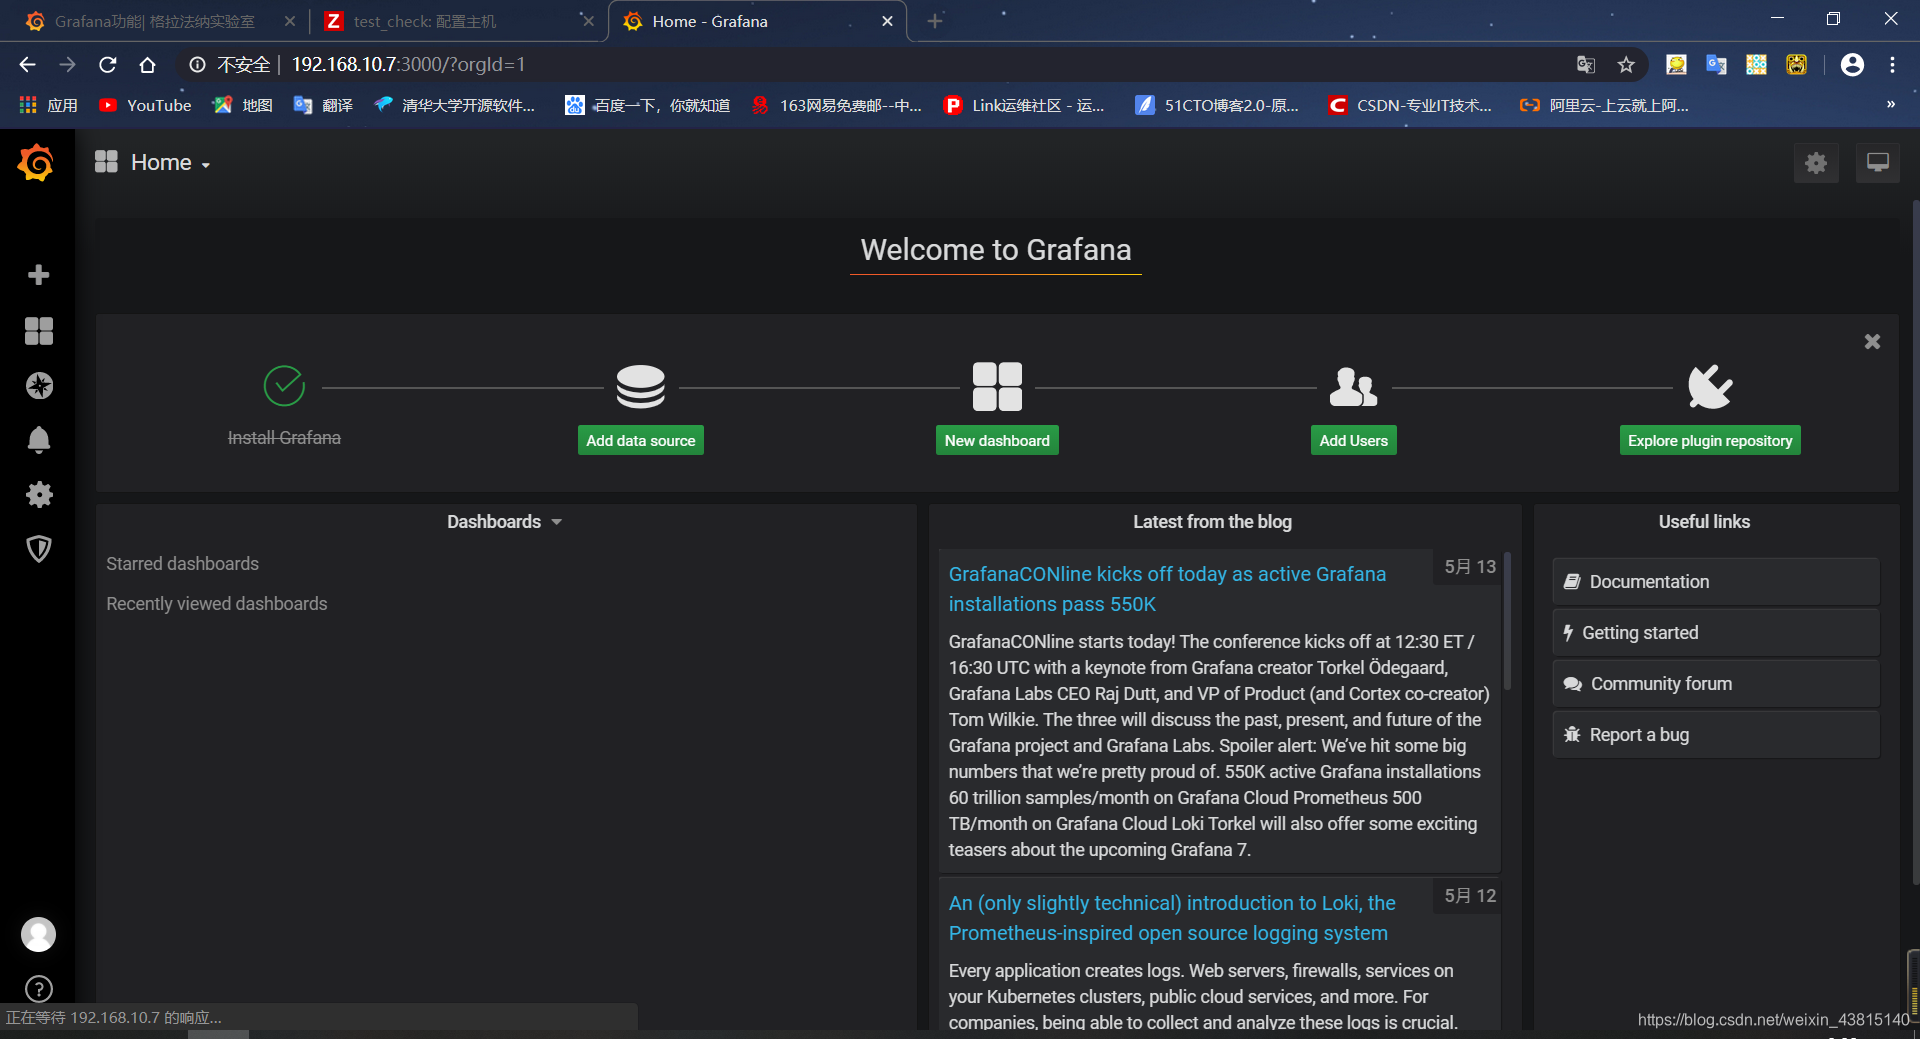Reload the page in Chrome
The width and height of the screenshot is (1920, 1039).
point(108,65)
